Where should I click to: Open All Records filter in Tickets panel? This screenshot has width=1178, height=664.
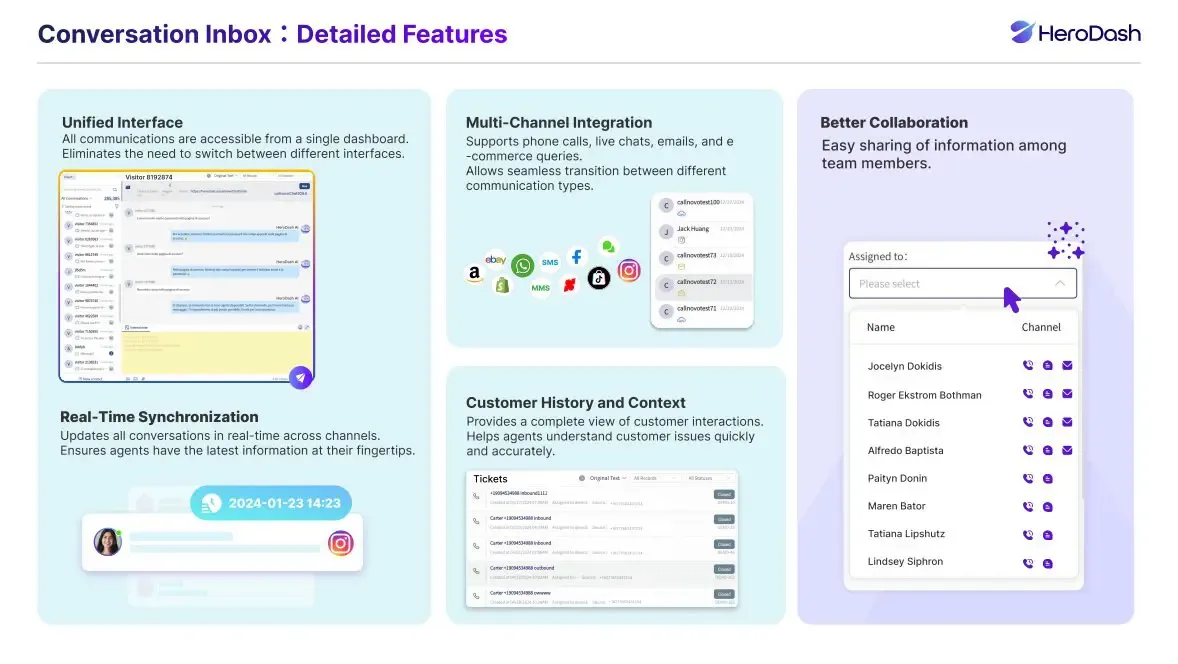[x=654, y=478]
